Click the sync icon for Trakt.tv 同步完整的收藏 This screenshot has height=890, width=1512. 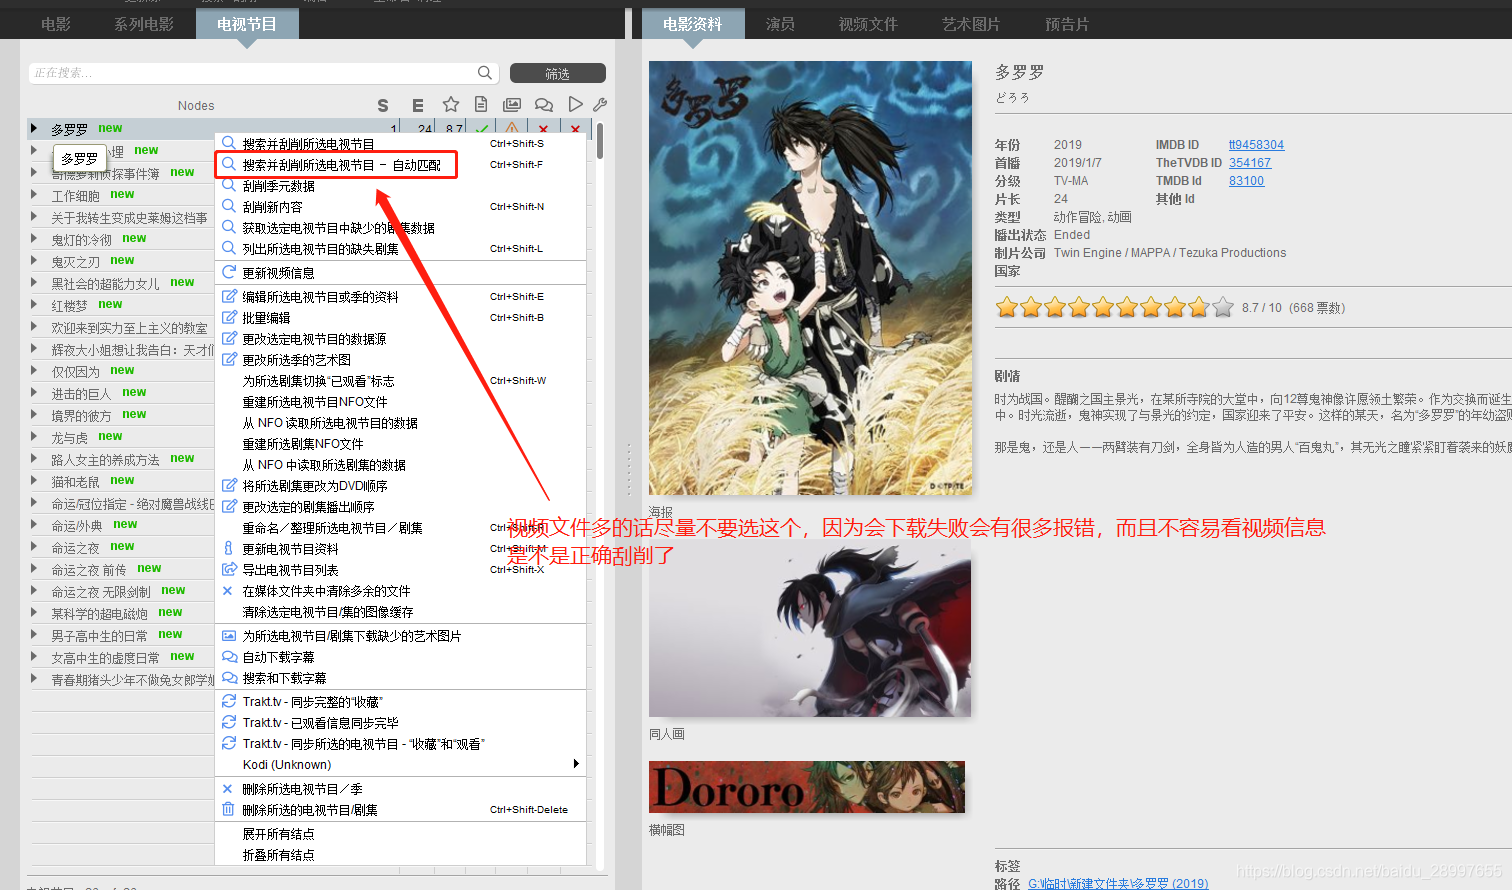coord(229,701)
